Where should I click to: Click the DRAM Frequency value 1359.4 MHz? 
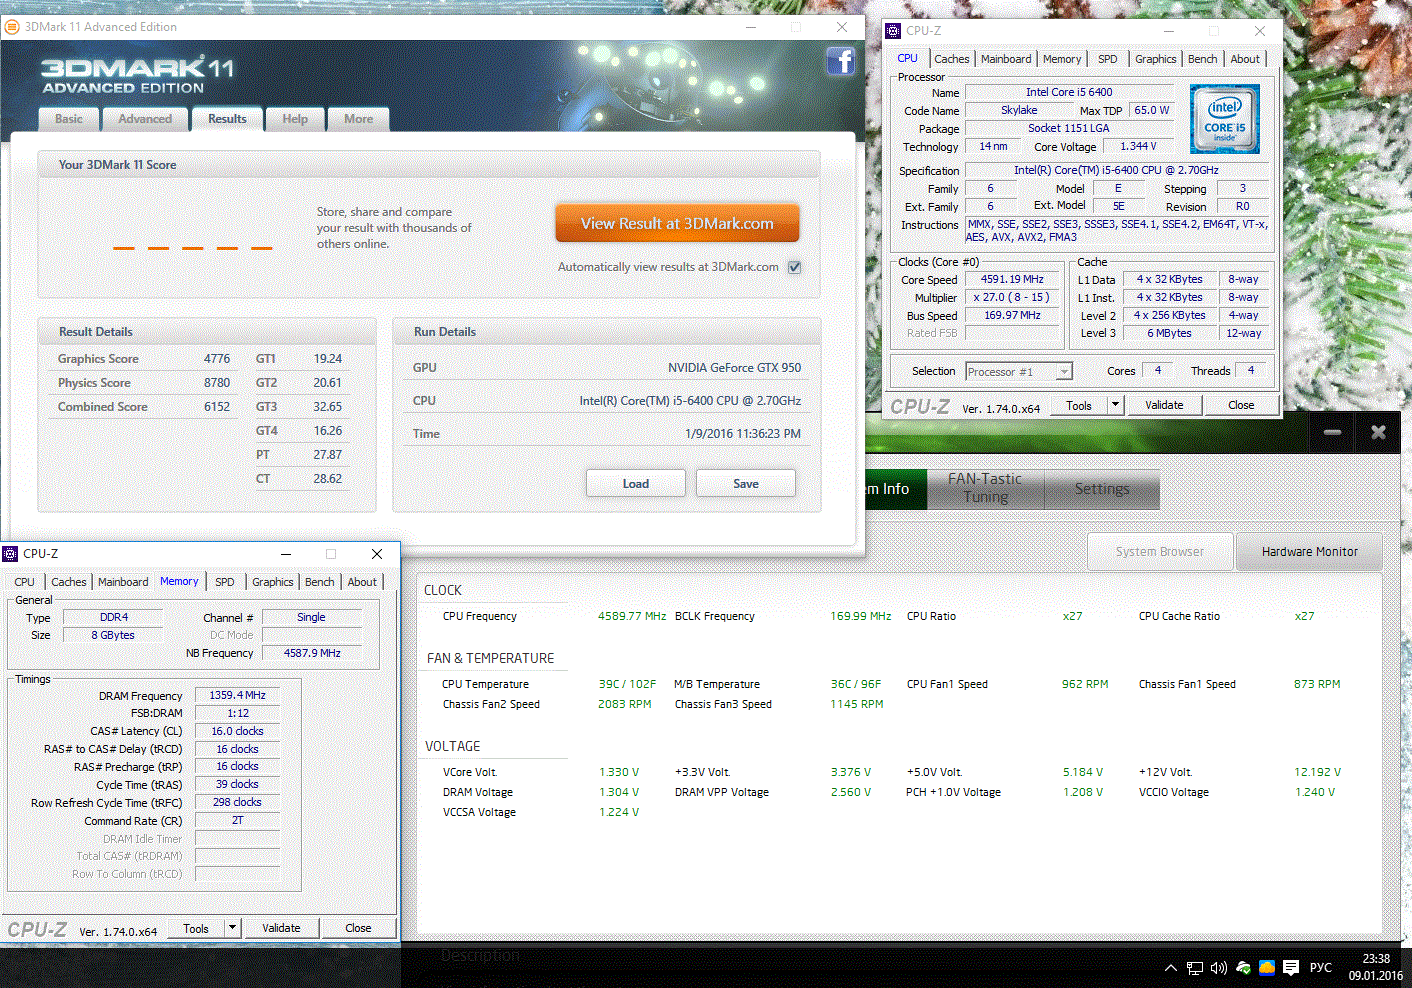237,695
